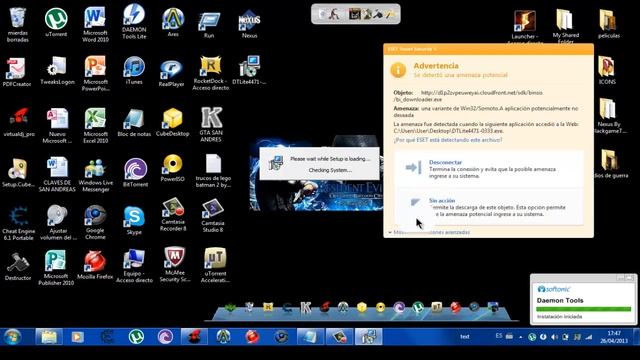Open PowerISO desktop shortcut
The height and width of the screenshot is (360, 640).
172,165
